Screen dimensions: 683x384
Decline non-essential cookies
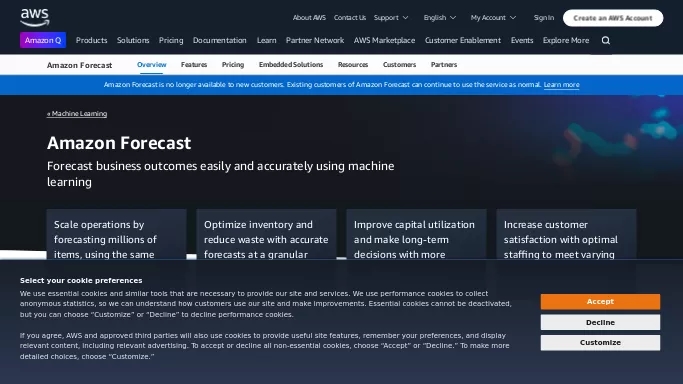point(600,322)
